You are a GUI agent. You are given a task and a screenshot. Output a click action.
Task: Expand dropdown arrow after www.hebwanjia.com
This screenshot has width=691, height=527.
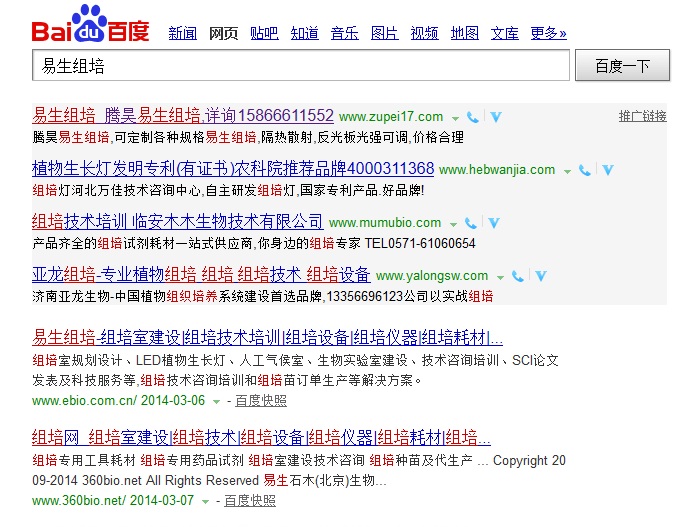click(567, 171)
